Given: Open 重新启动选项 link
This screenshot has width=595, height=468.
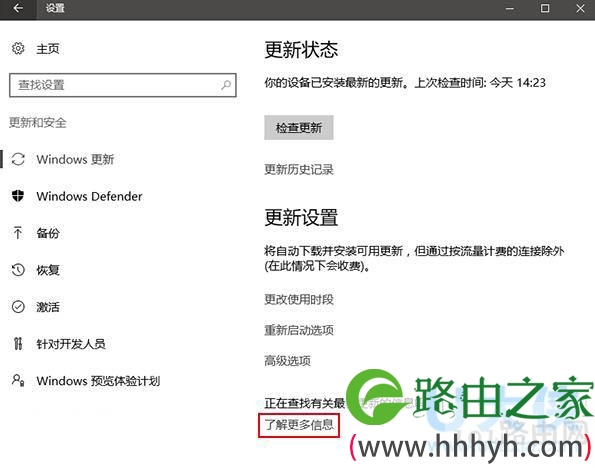Looking at the screenshot, I should [x=299, y=330].
